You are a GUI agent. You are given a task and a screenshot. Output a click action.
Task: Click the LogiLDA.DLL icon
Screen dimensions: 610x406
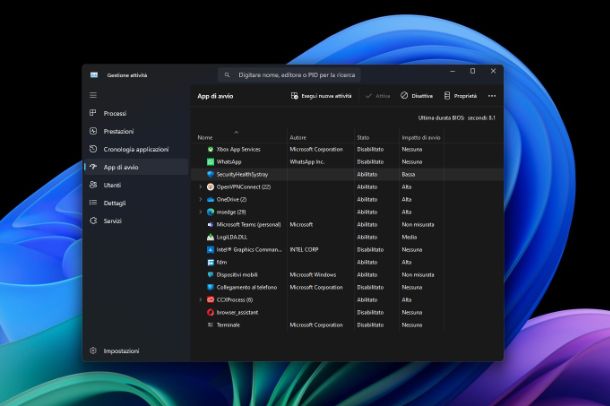point(210,237)
